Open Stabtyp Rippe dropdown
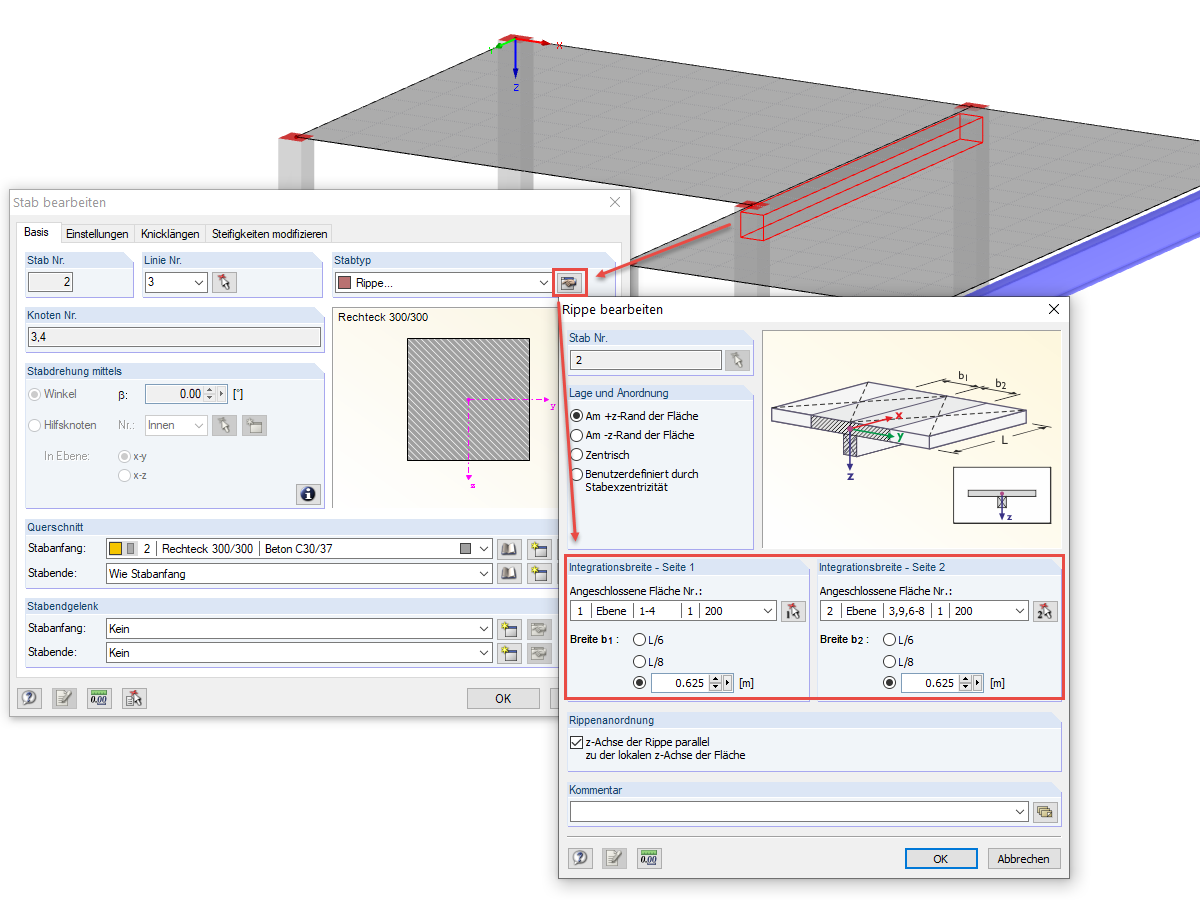The height and width of the screenshot is (900, 1200). tap(543, 283)
